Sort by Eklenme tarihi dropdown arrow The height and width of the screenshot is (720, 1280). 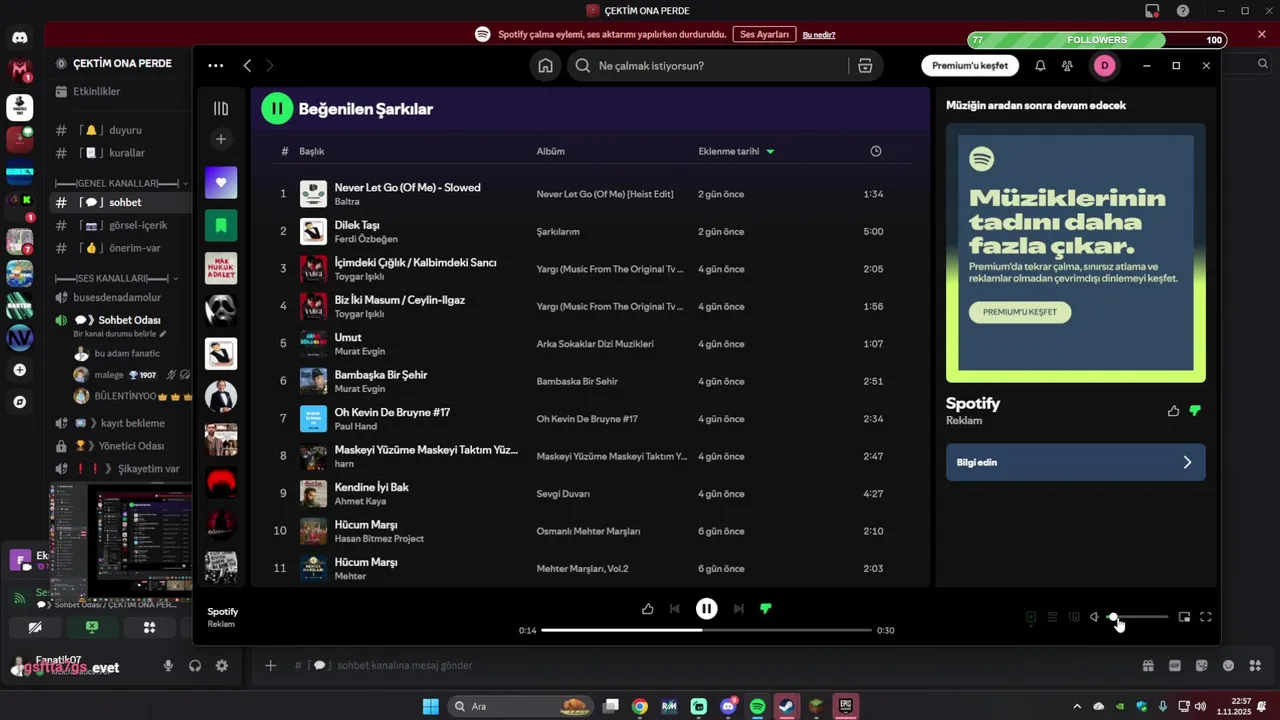(x=770, y=152)
